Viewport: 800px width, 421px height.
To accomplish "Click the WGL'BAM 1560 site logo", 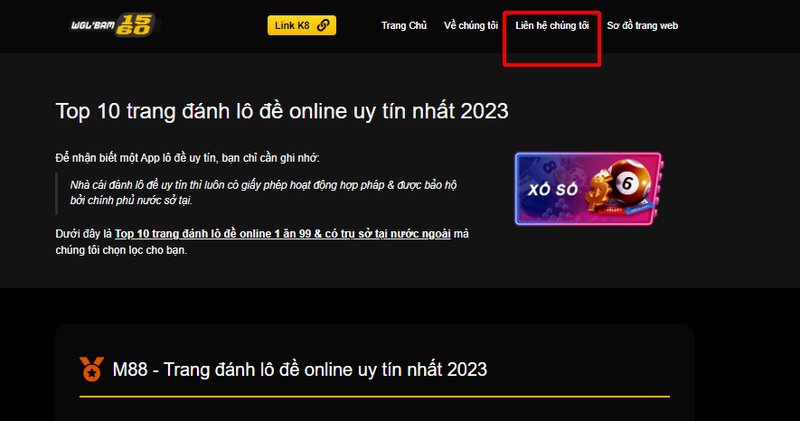I will tap(116, 25).
